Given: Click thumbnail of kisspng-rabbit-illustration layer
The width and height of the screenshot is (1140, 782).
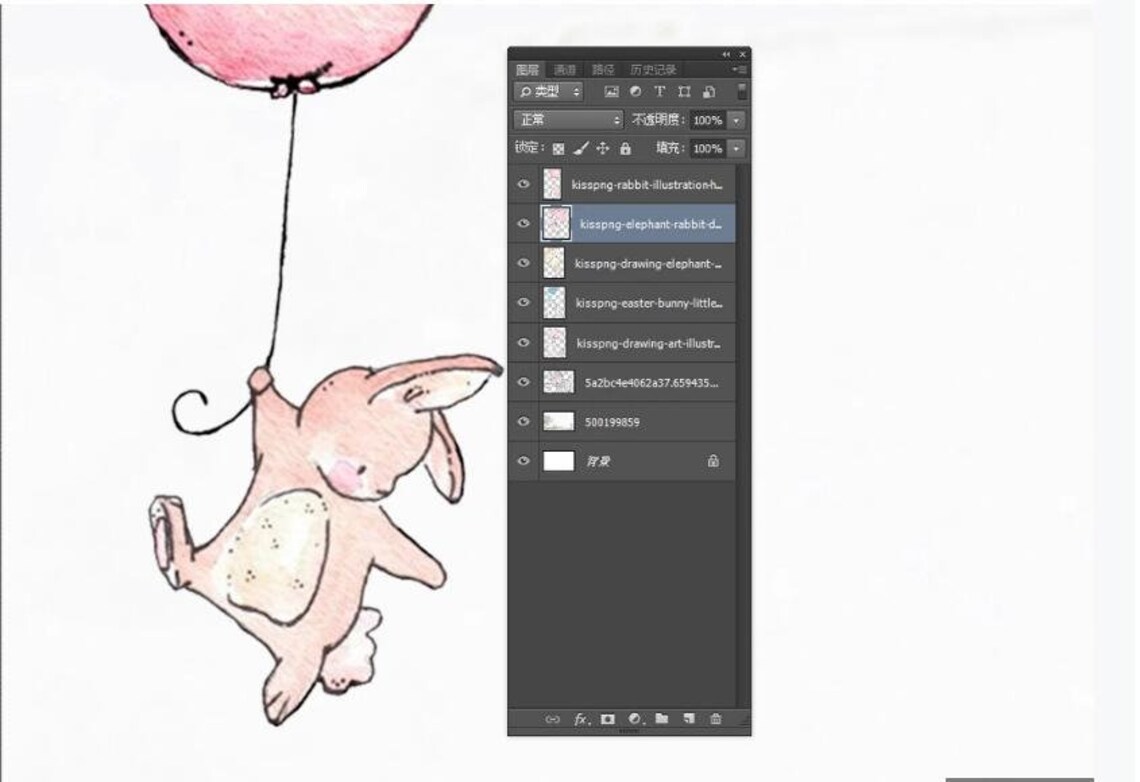Looking at the screenshot, I should tap(553, 185).
